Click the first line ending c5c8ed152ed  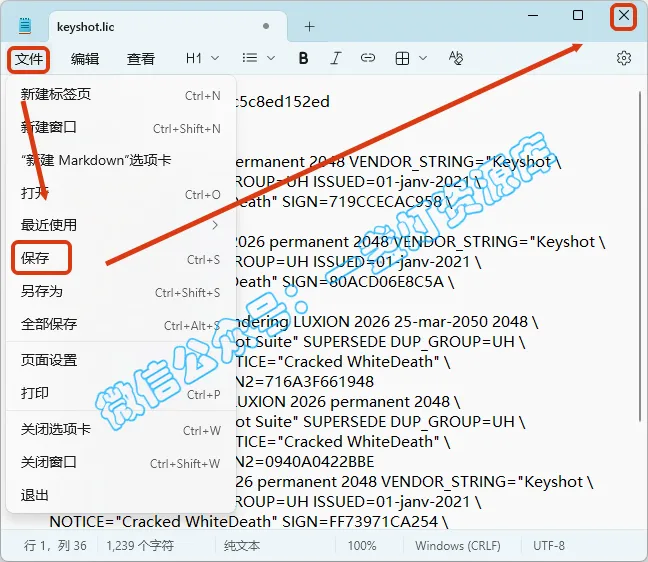click(x=283, y=102)
